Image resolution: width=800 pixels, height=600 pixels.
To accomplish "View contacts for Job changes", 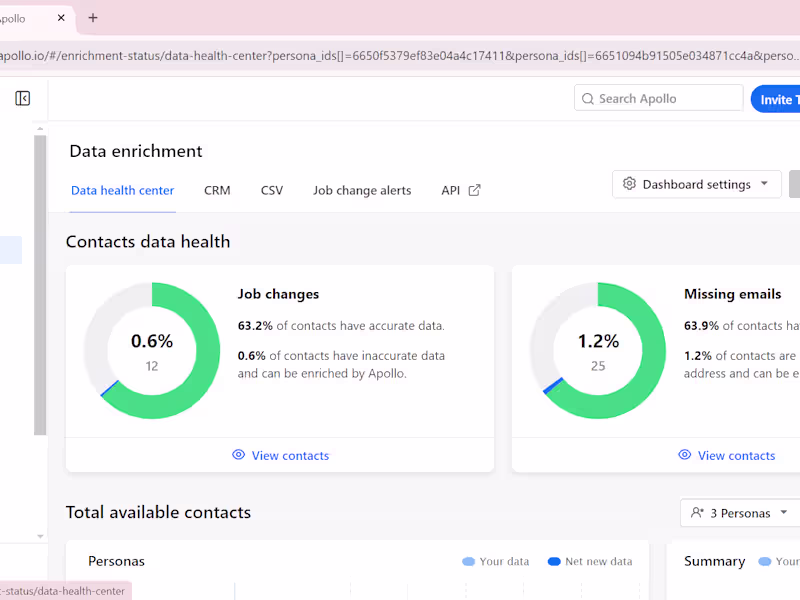I will pyautogui.click(x=290, y=455).
